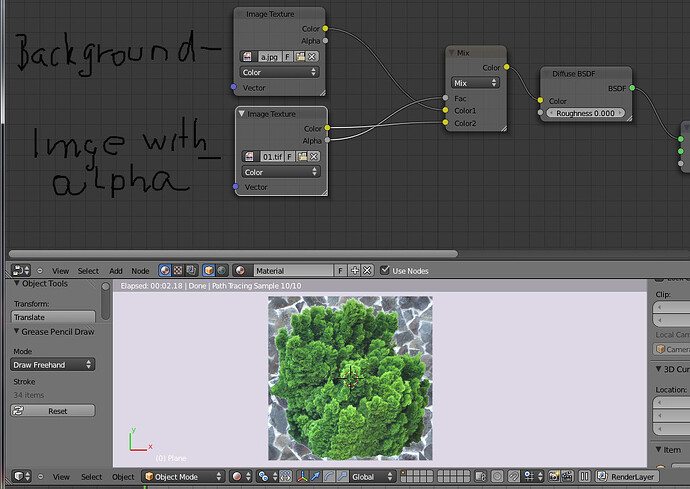690x489 pixels.
Task: Collapse the Grease Pencil Draw panel
Action: [x=16, y=331]
